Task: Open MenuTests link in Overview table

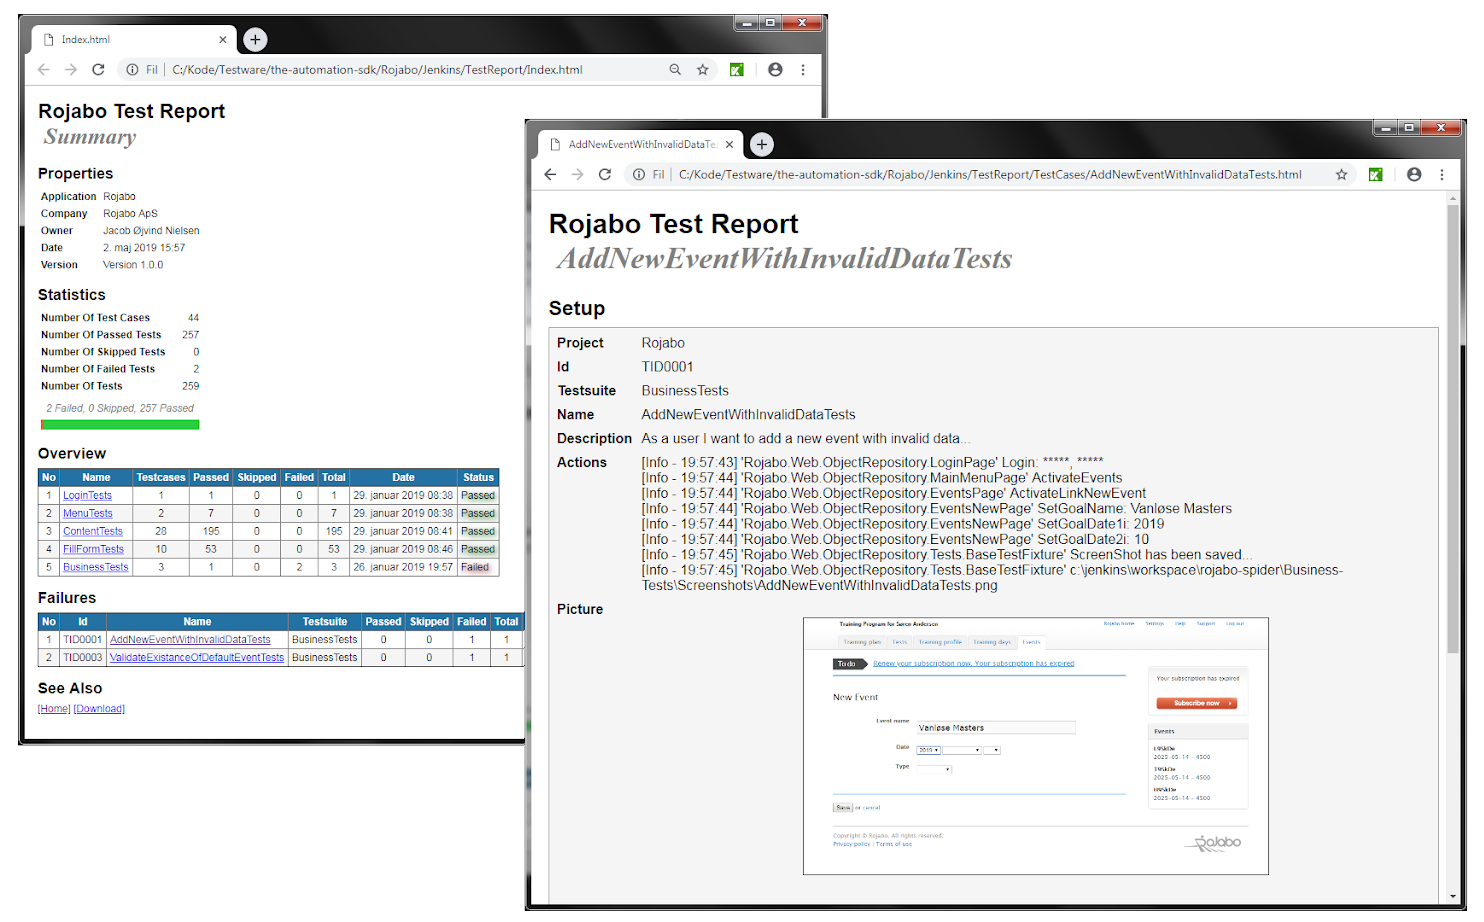Action: (x=88, y=513)
